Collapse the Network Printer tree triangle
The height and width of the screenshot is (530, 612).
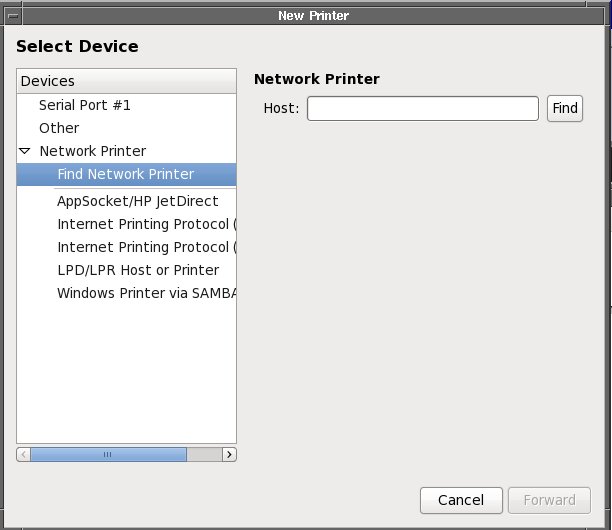pyautogui.click(x=25, y=151)
